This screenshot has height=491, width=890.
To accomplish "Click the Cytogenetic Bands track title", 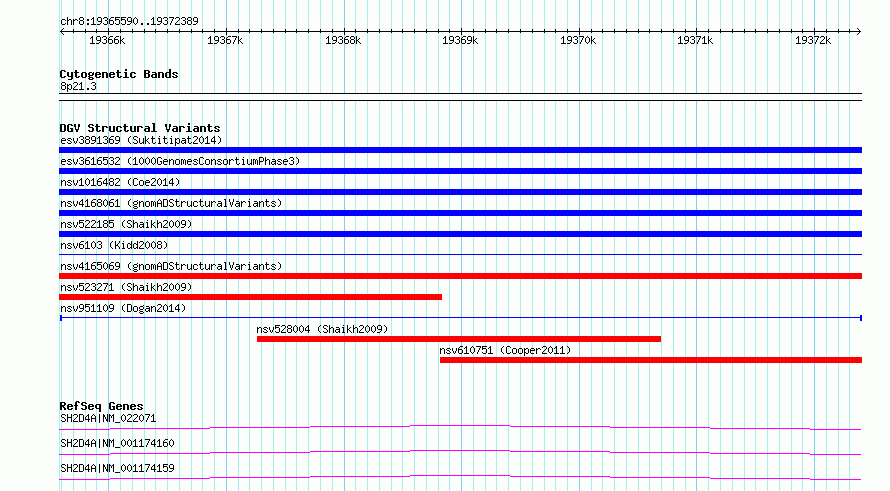I will [119, 74].
